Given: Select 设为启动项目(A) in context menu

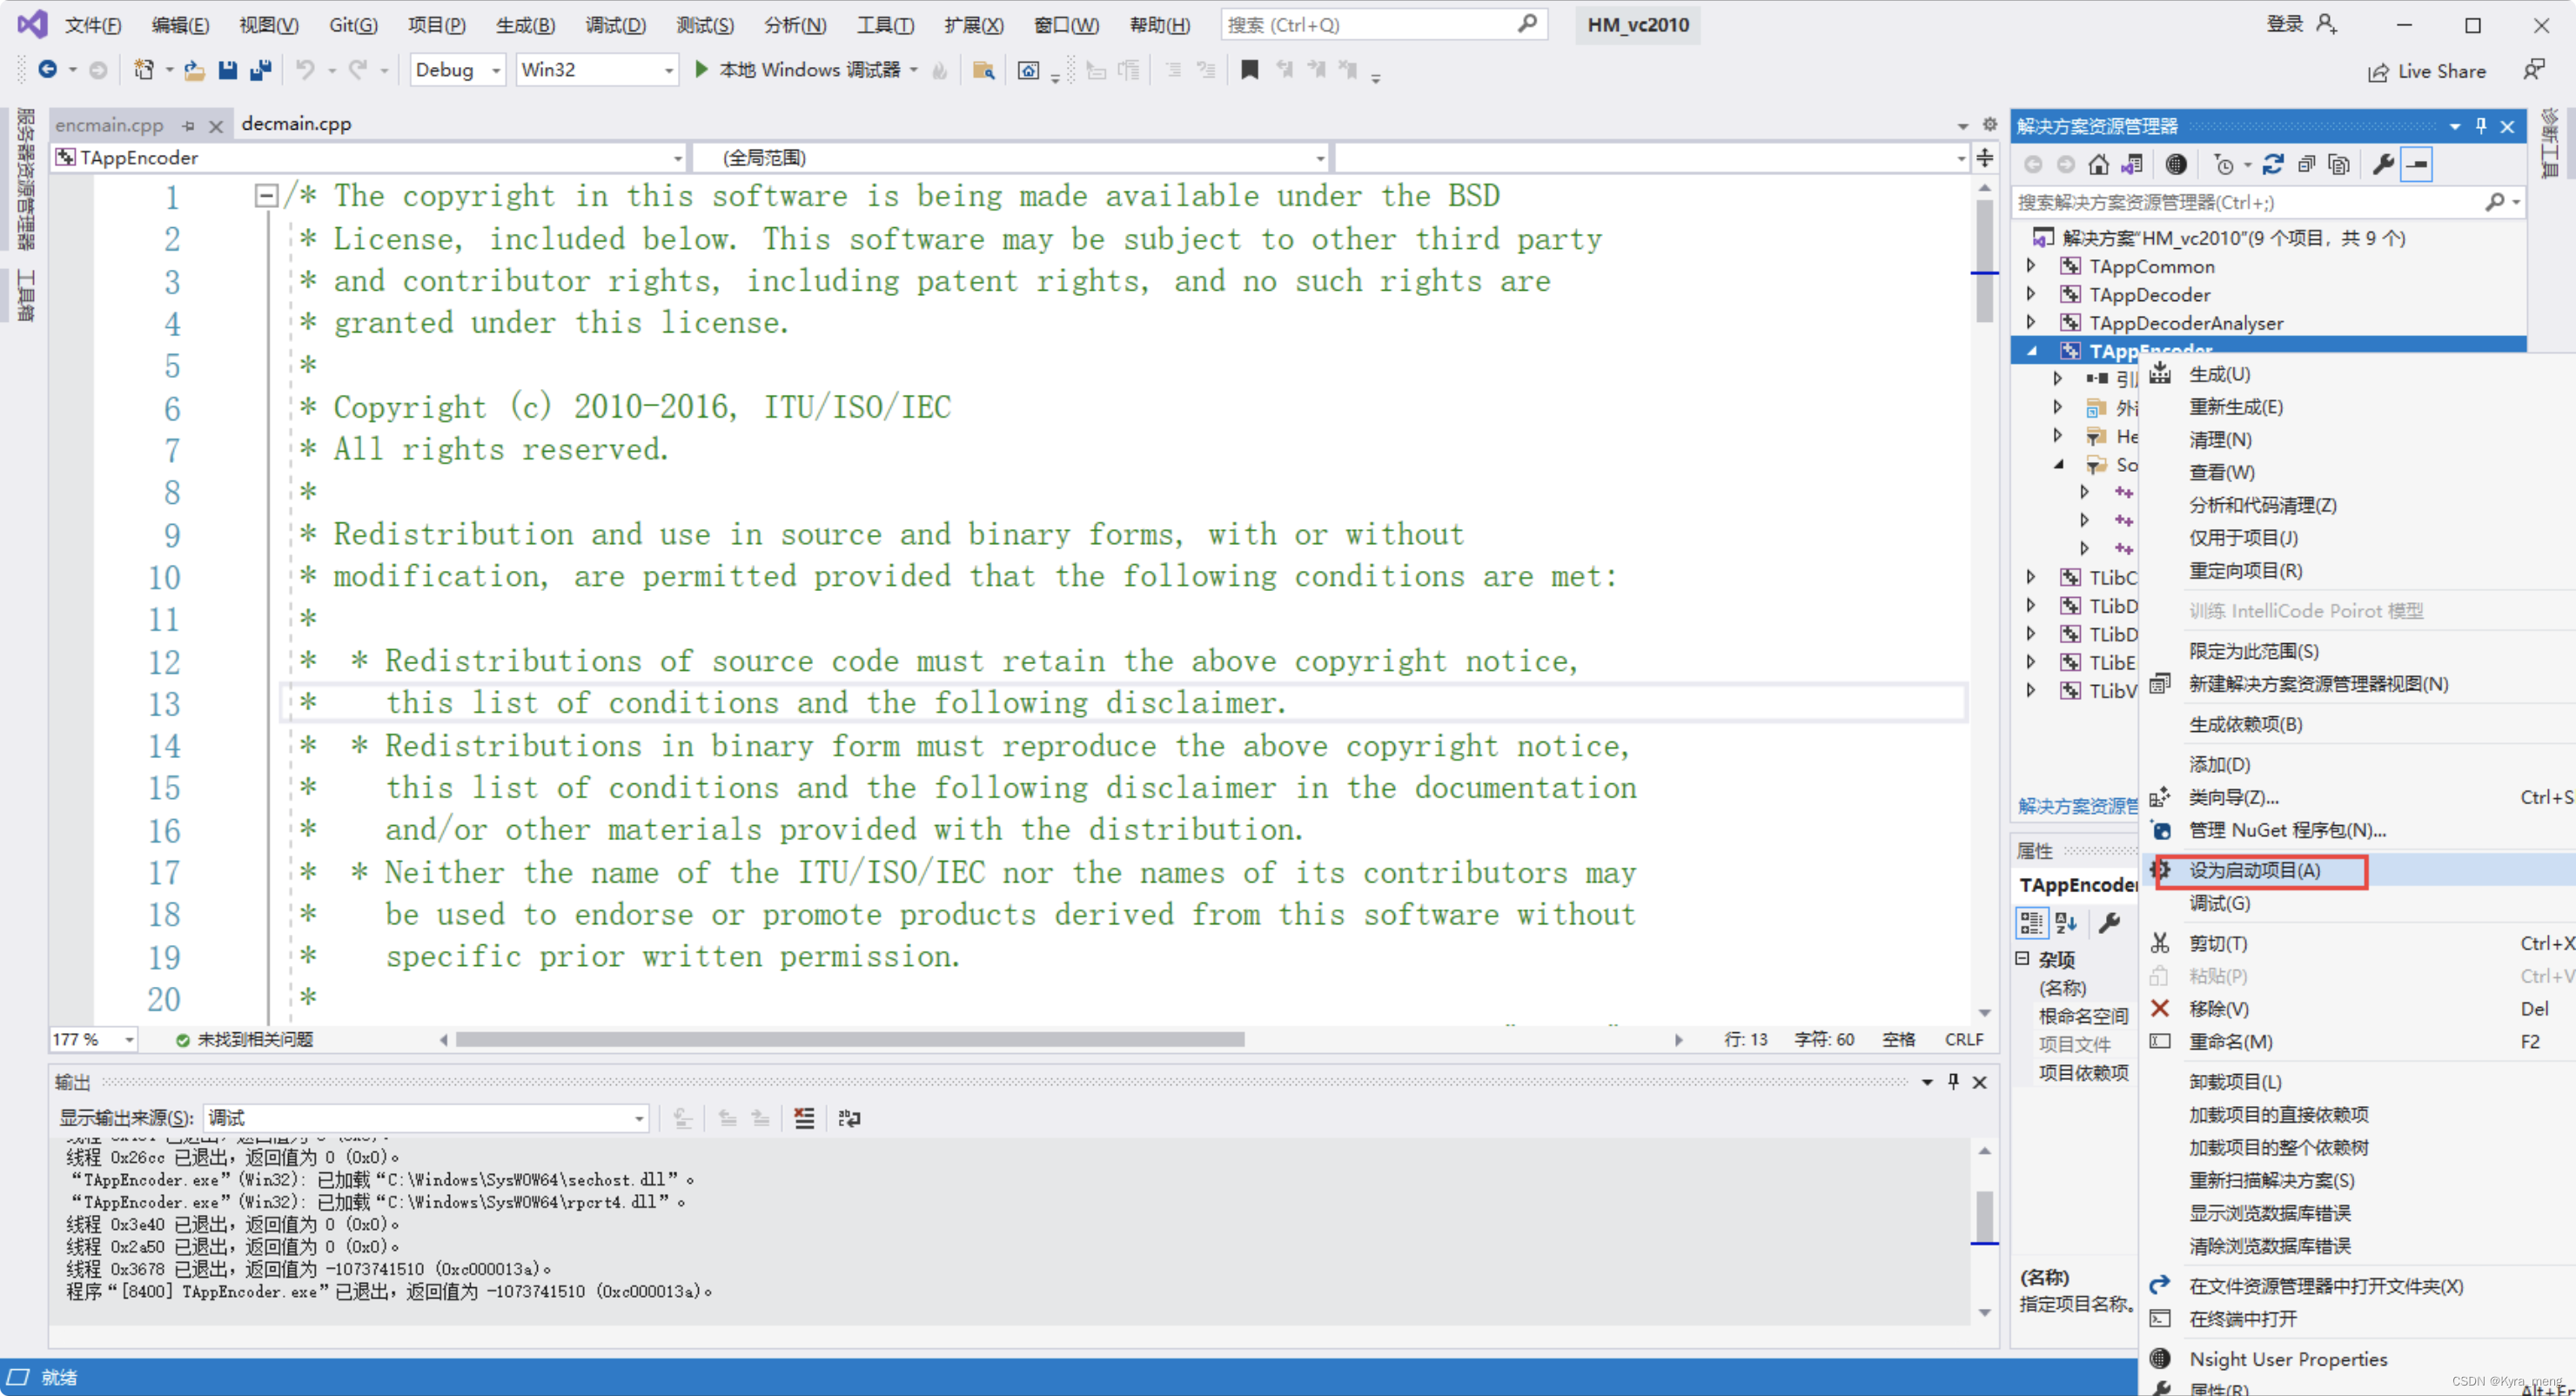Looking at the screenshot, I should (x=2254, y=870).
